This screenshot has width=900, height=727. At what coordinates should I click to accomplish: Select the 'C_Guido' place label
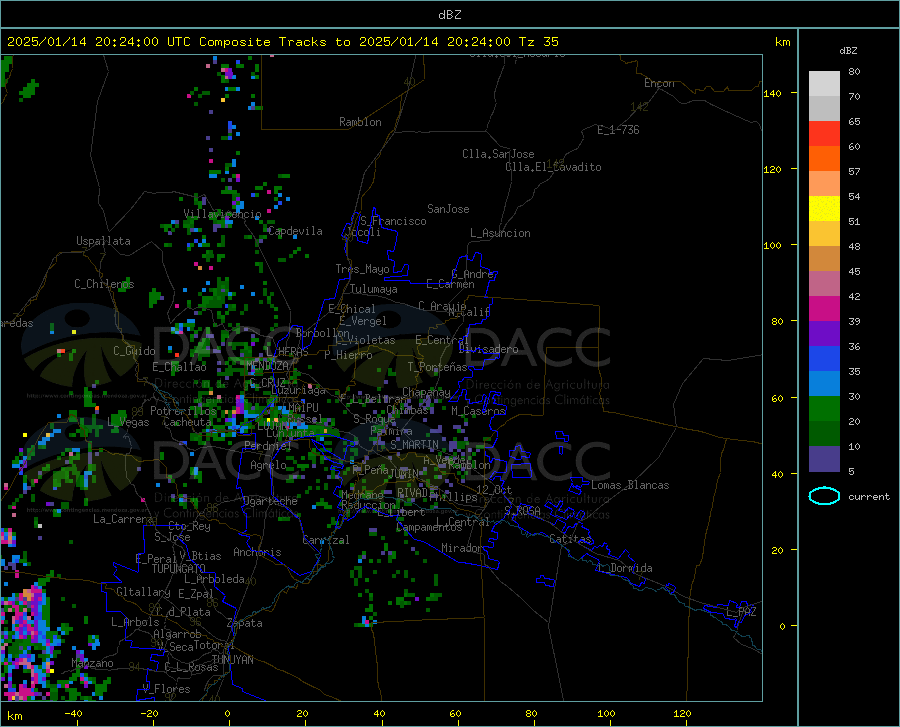[134, 351]
